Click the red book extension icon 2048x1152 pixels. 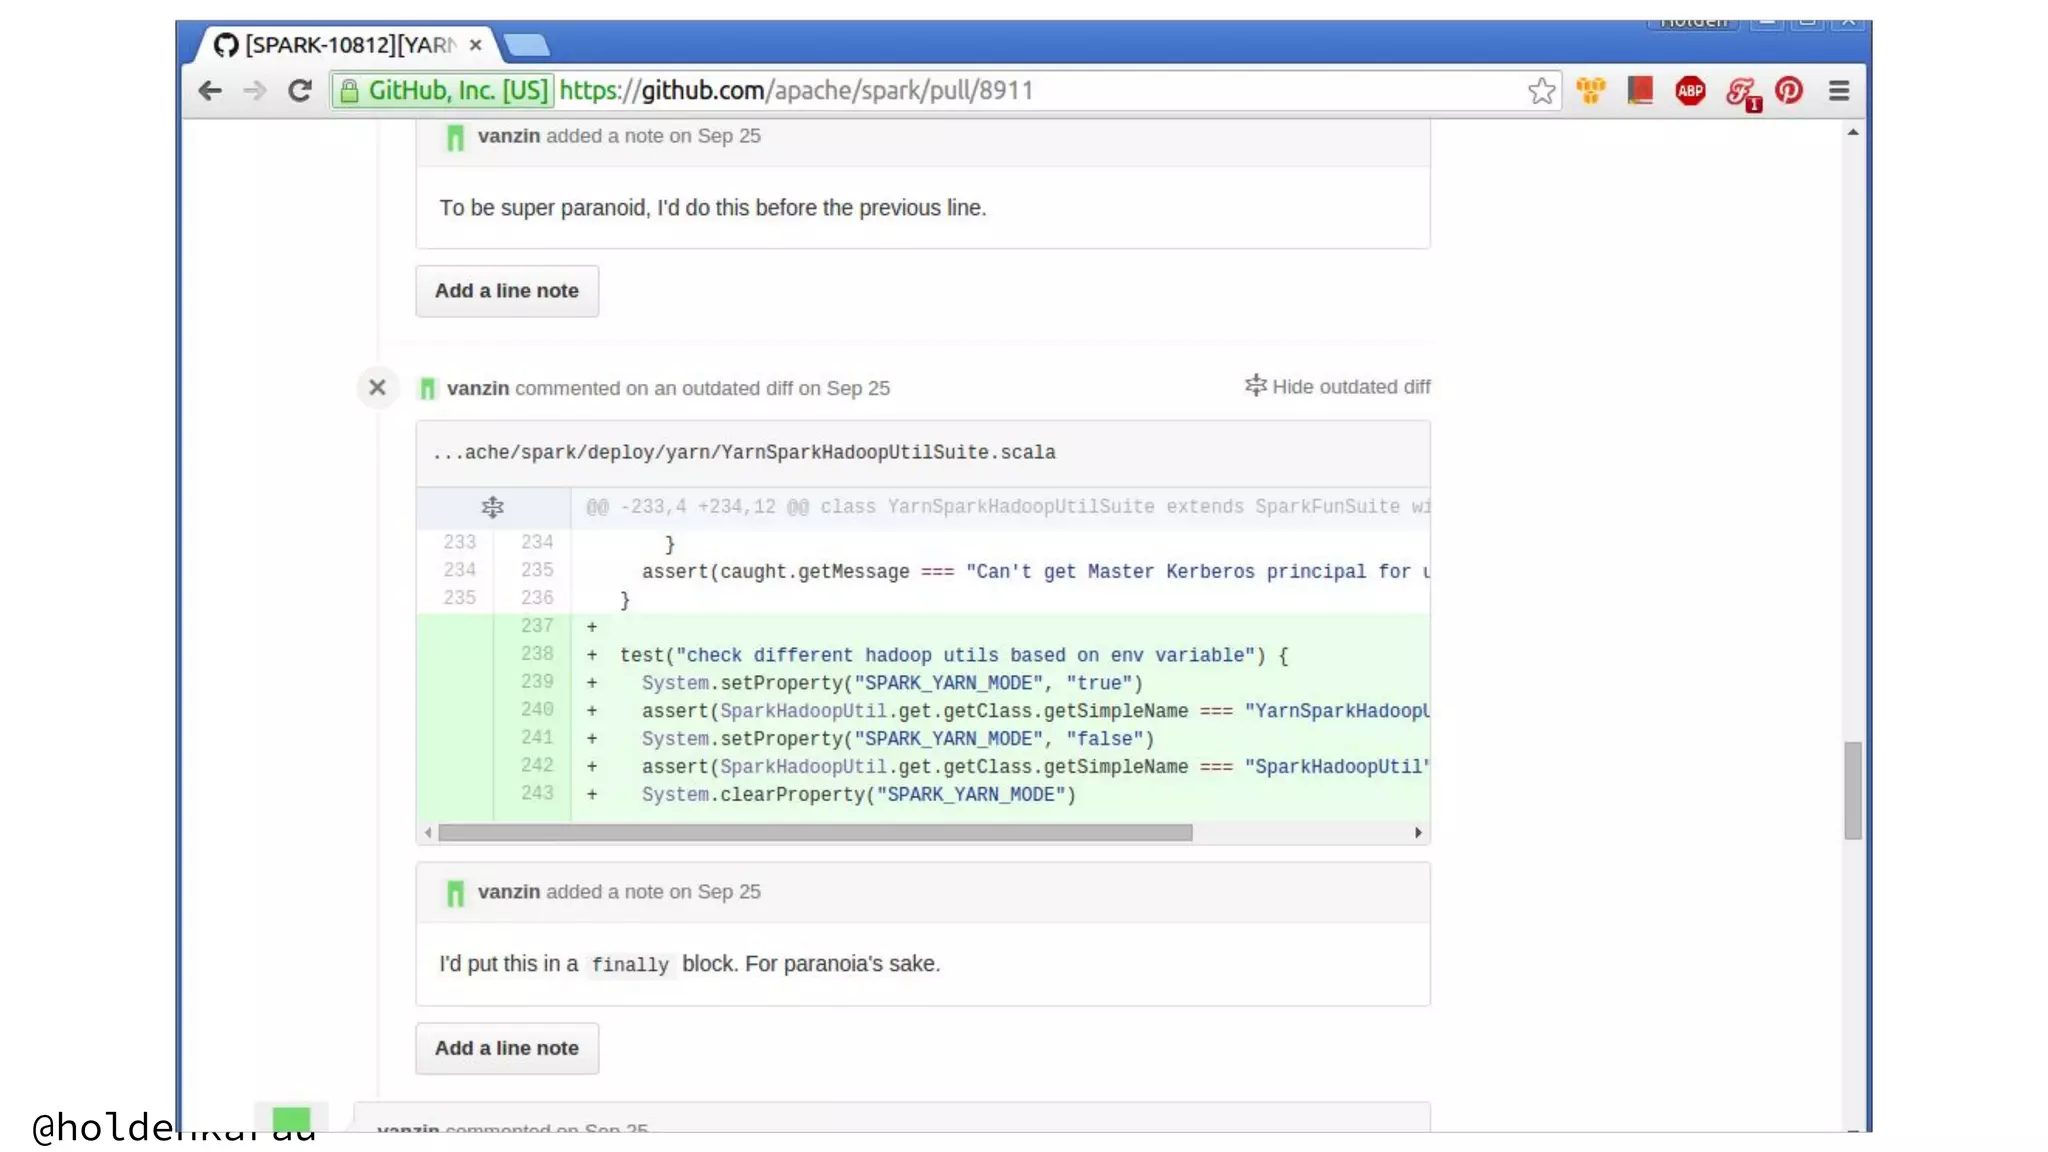pos(1640,91)
